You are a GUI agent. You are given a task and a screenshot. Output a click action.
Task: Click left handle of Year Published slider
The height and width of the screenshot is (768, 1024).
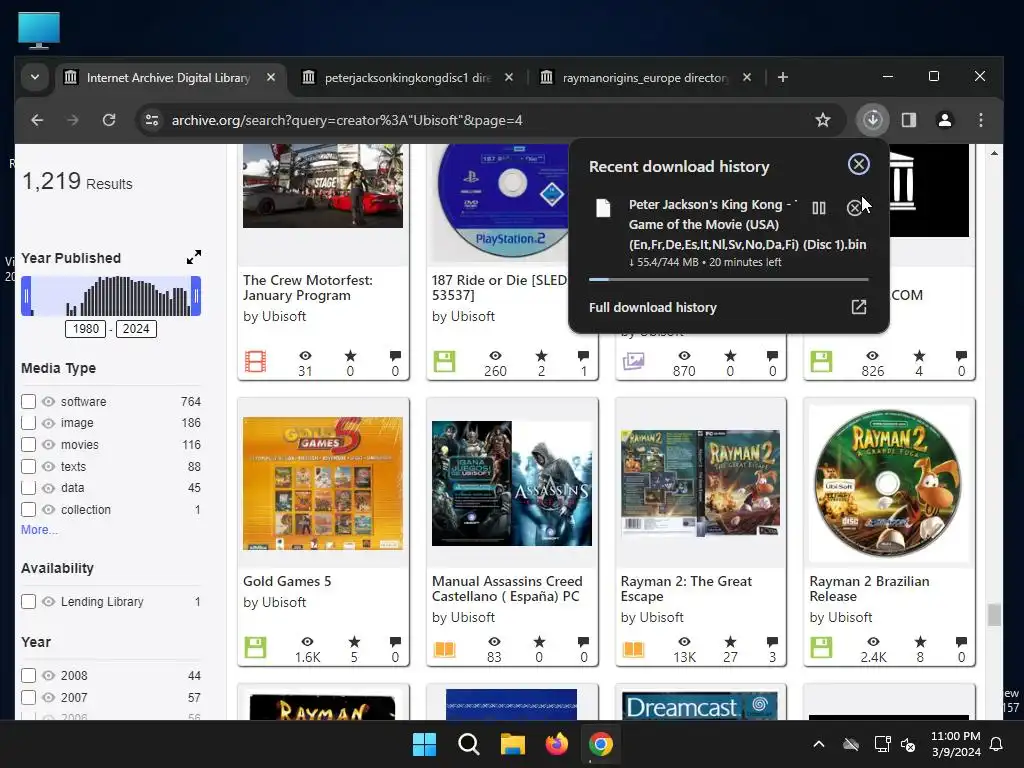[x=26, y=296]
